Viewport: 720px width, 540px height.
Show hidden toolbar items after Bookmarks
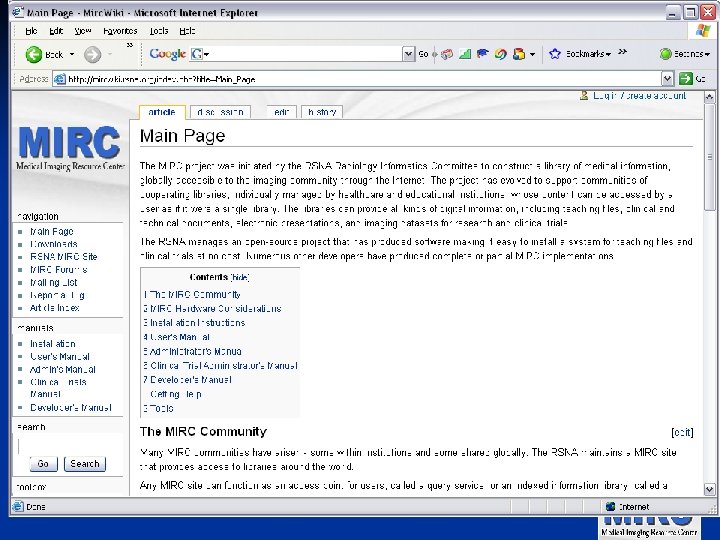[x=622, y=52]
